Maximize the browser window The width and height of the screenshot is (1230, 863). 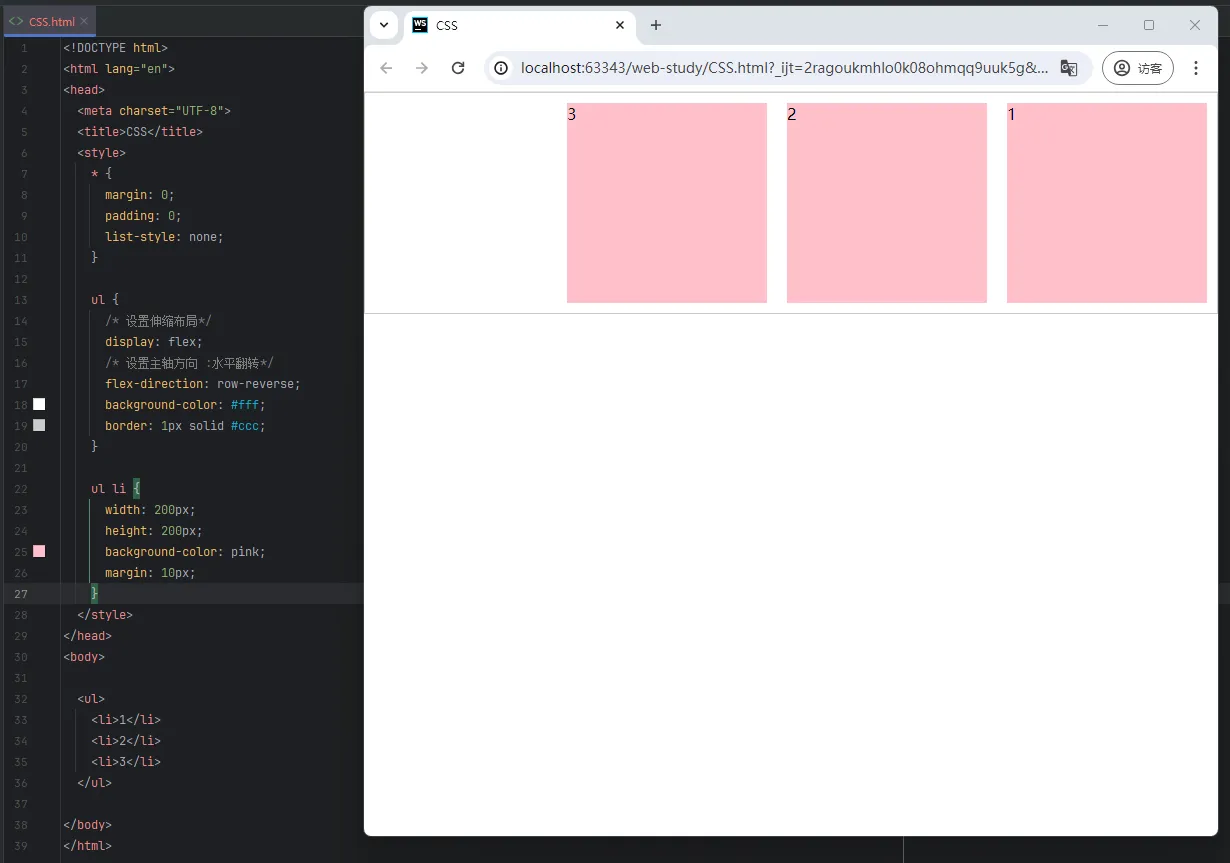(1149, 25)
